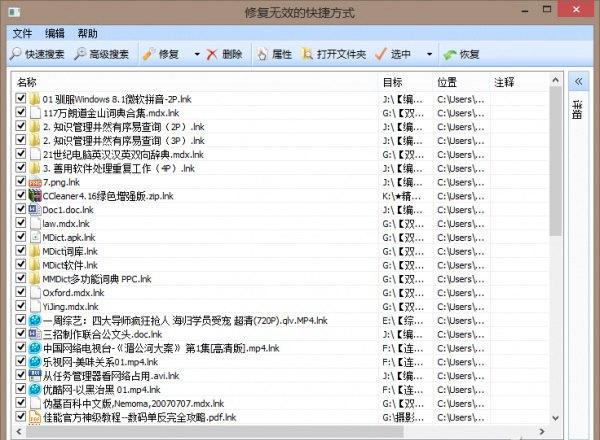Sort by the 名称 column header

tap(195, 82)
